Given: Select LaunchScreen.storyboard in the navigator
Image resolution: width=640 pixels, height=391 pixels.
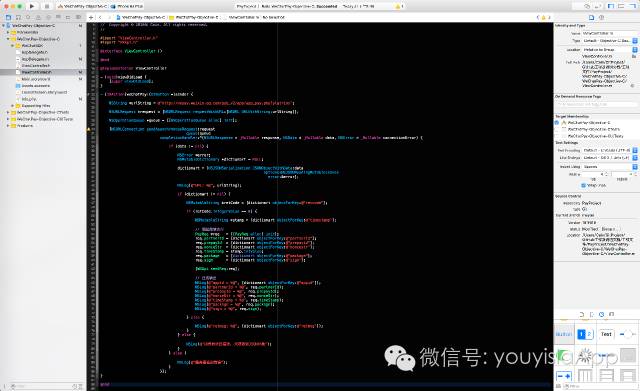Looking at the screenshot, I should (x=44, y=92).
